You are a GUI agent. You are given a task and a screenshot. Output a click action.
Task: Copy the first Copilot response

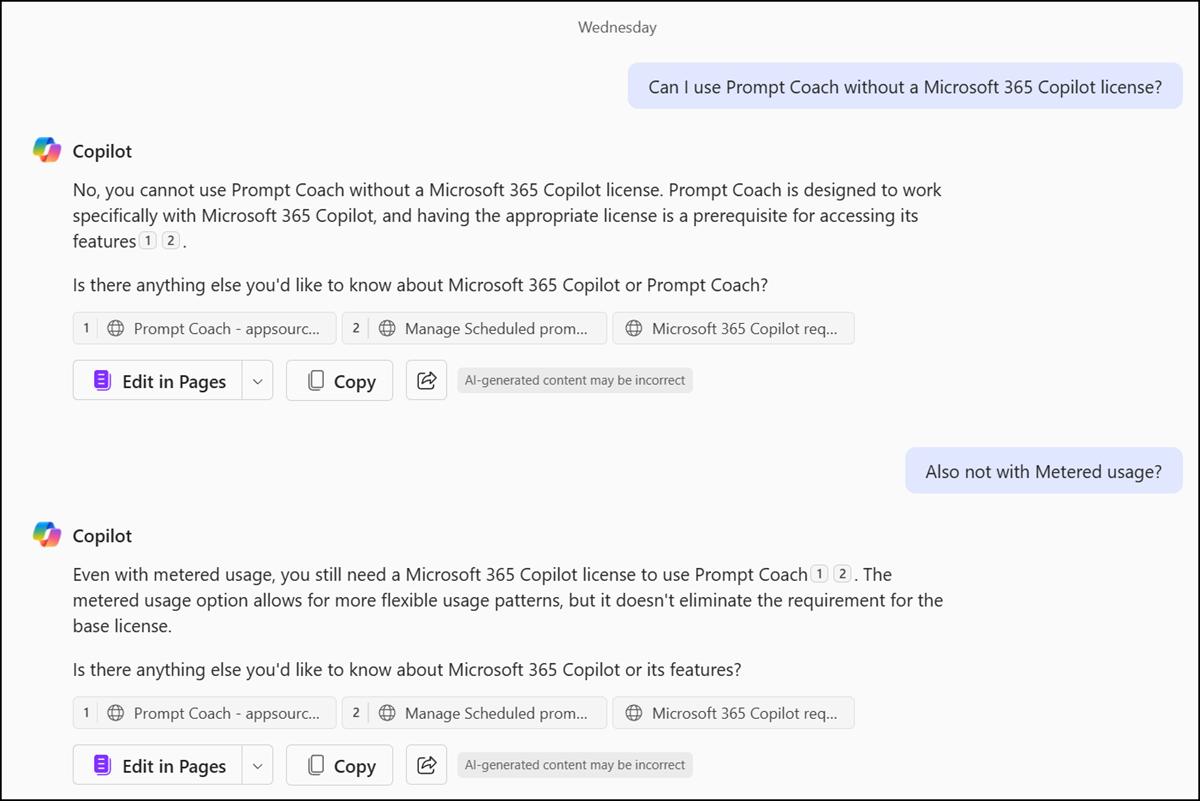[340, 381]
